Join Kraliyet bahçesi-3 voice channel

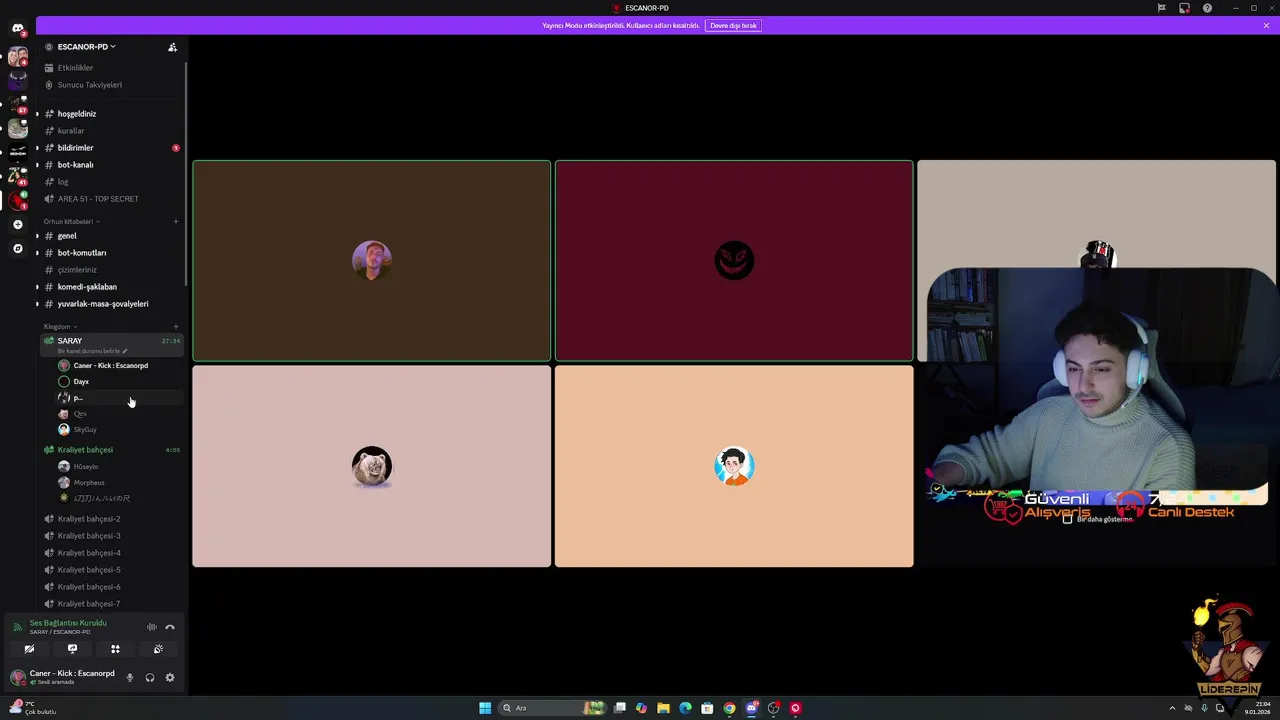pyautogui.click(x=89, y=536)
